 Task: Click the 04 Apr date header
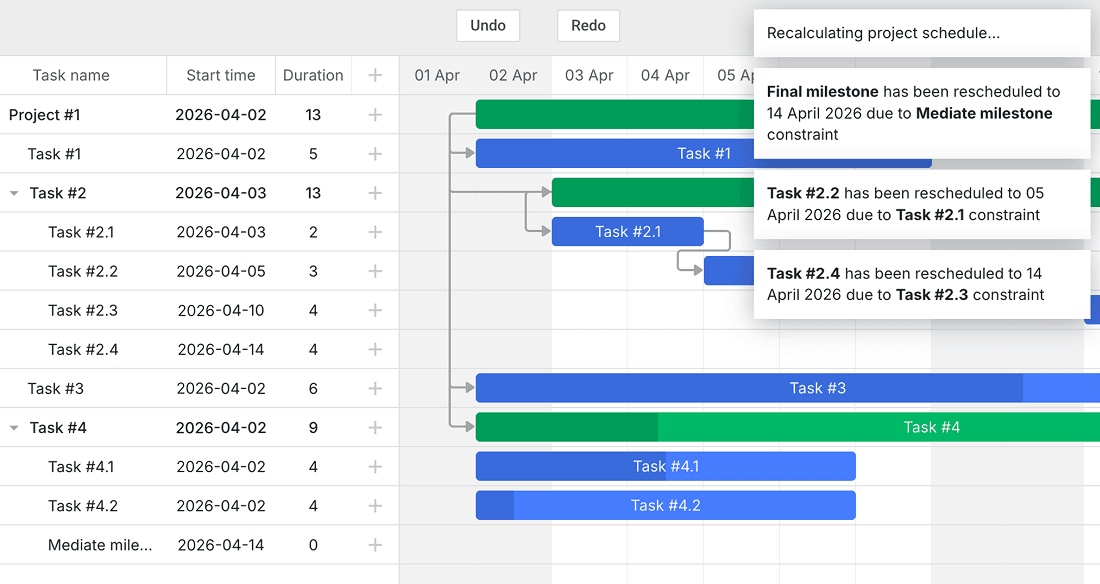pyautogui.click(x=665, y=75)
